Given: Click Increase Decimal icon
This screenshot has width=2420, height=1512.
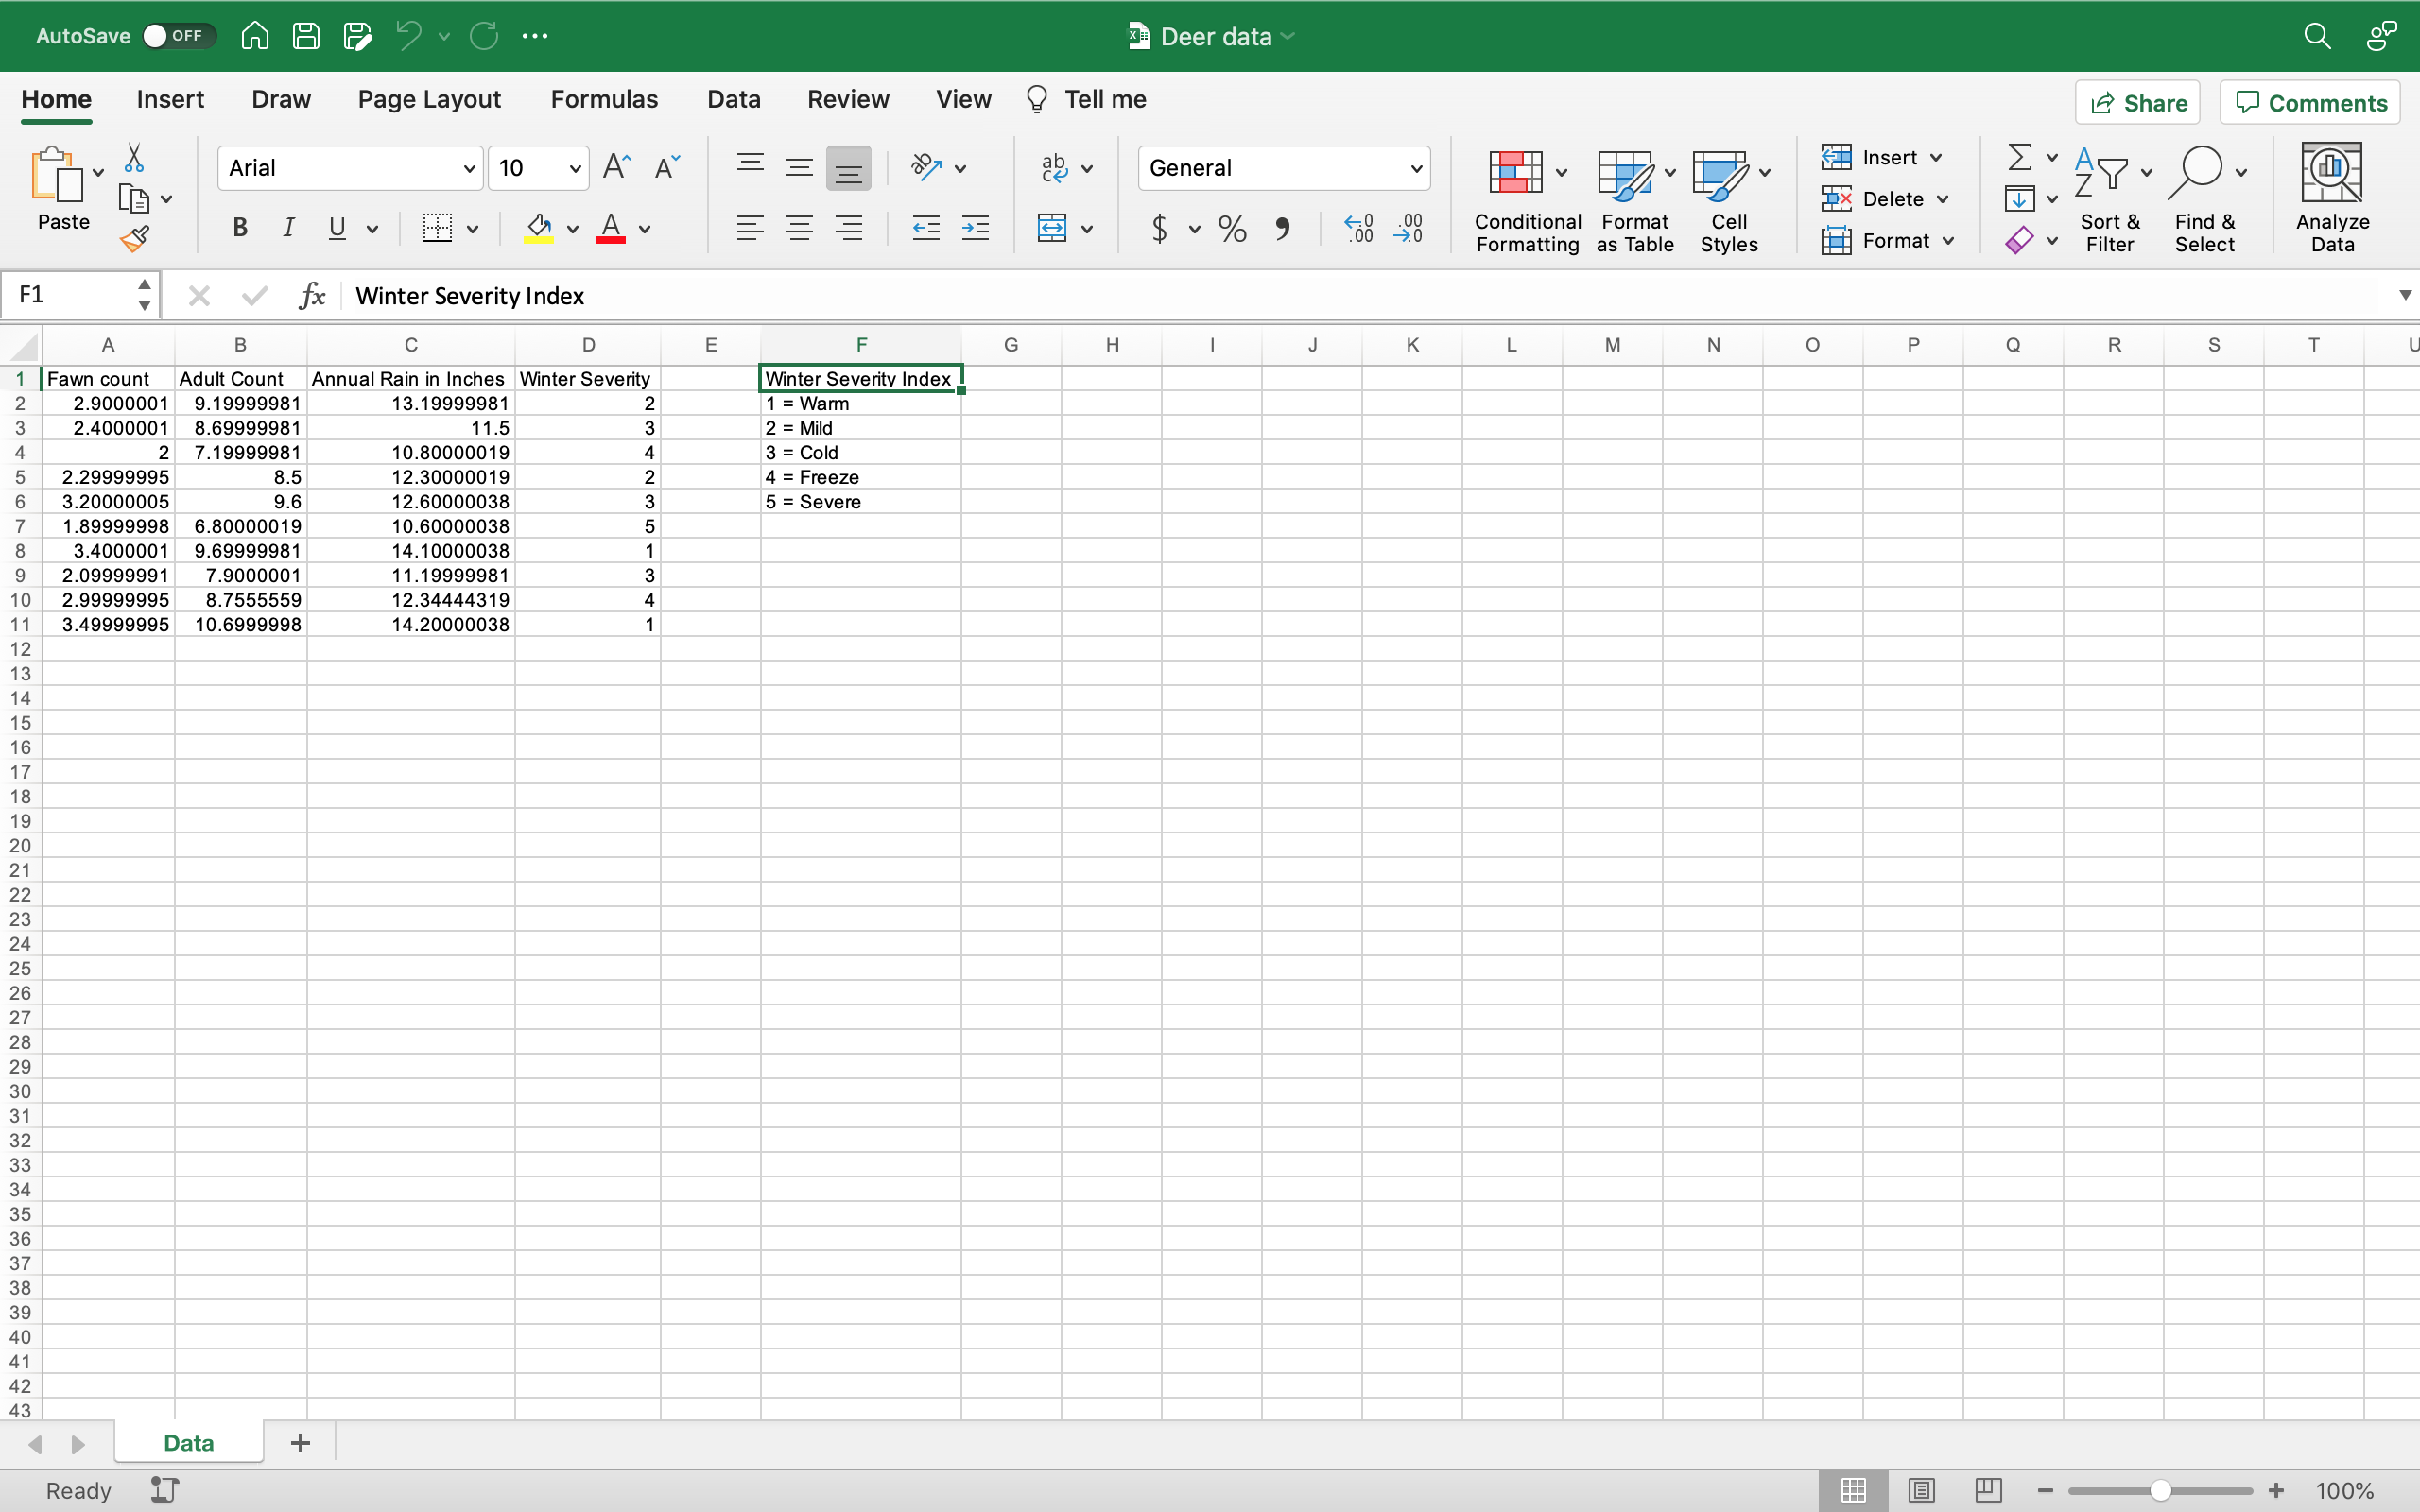Looking at the screenshot, I should point(1358,228).
